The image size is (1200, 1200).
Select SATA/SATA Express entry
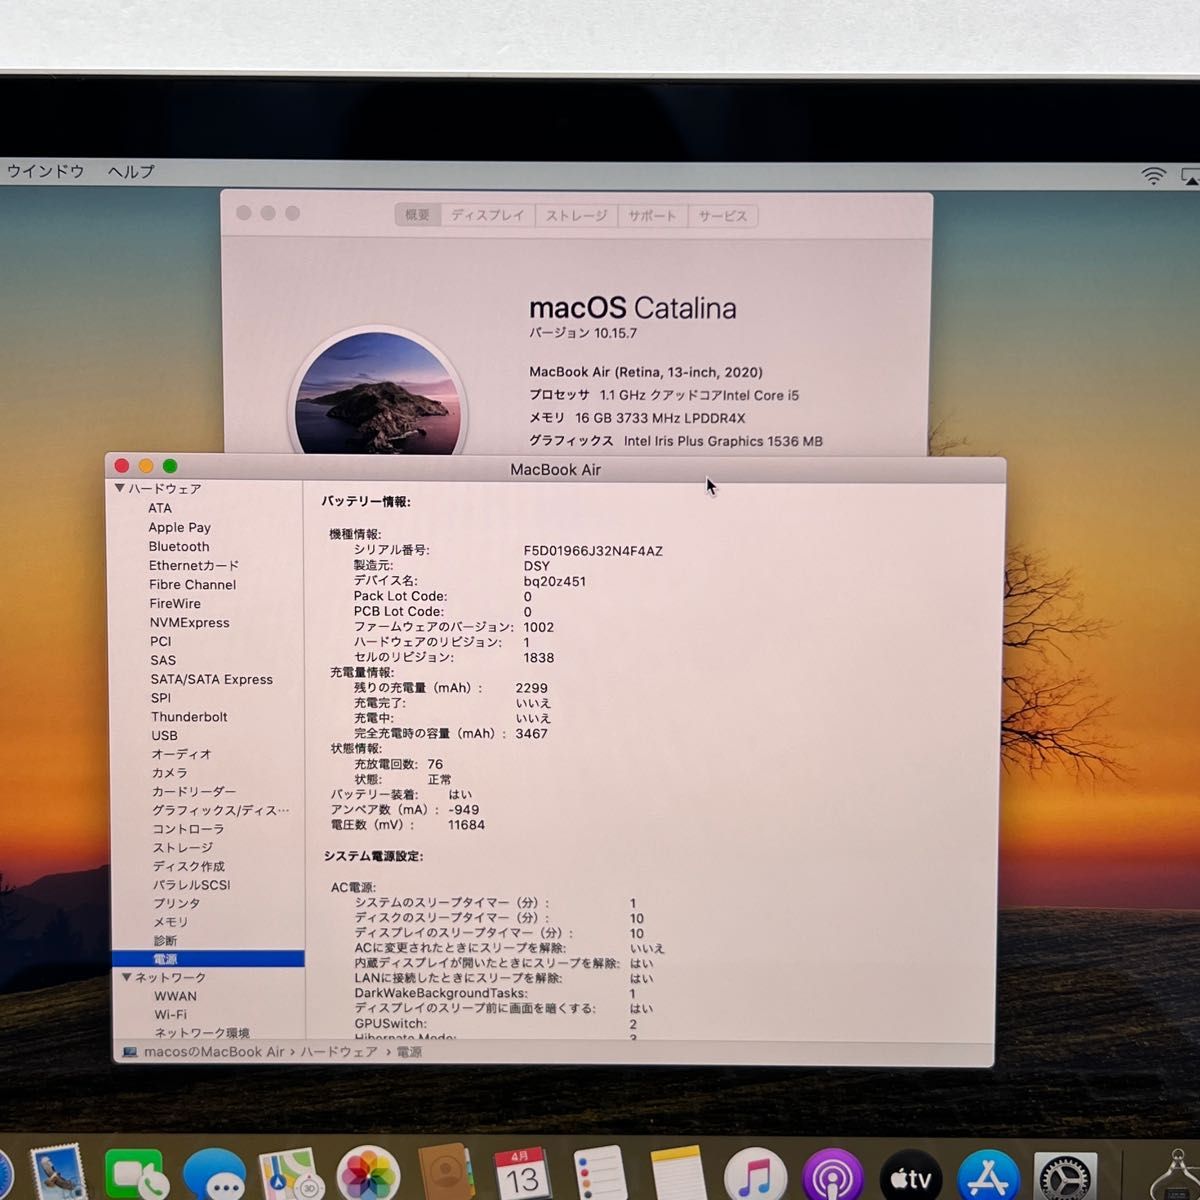tap(212, 679)
